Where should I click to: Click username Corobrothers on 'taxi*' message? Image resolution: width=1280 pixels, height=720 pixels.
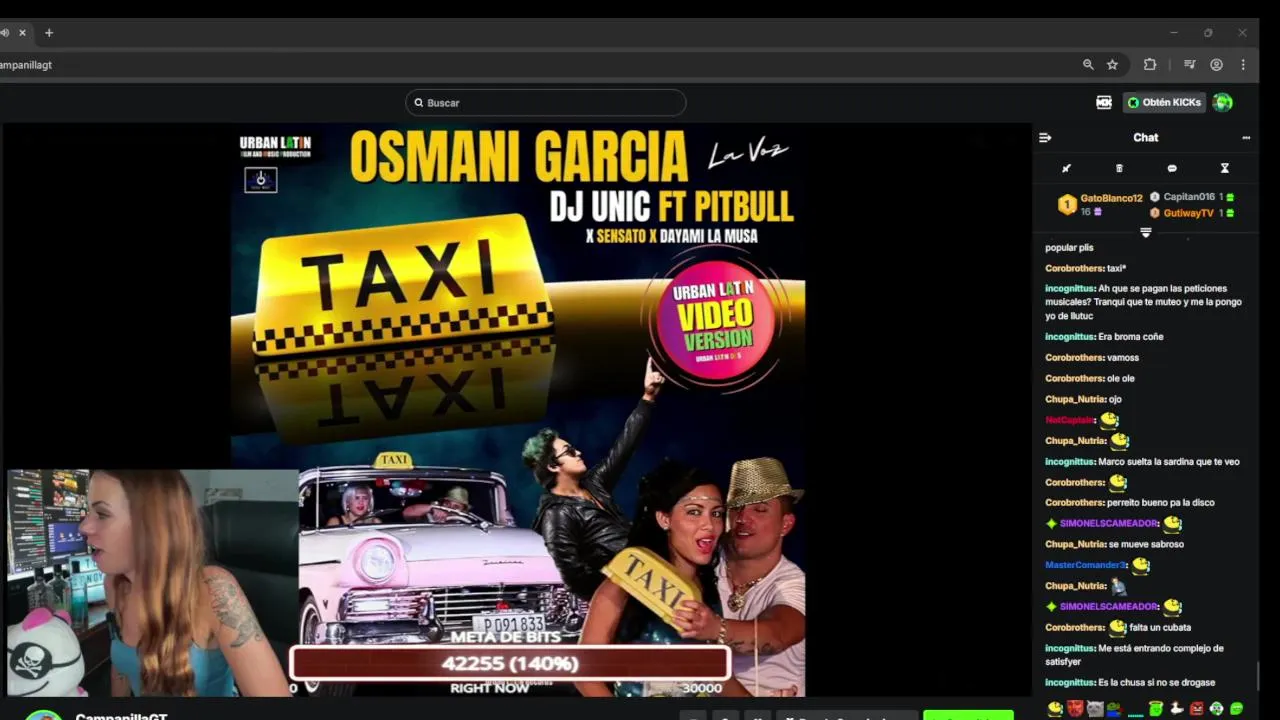pyautogui.click(x=1074, y=268)
